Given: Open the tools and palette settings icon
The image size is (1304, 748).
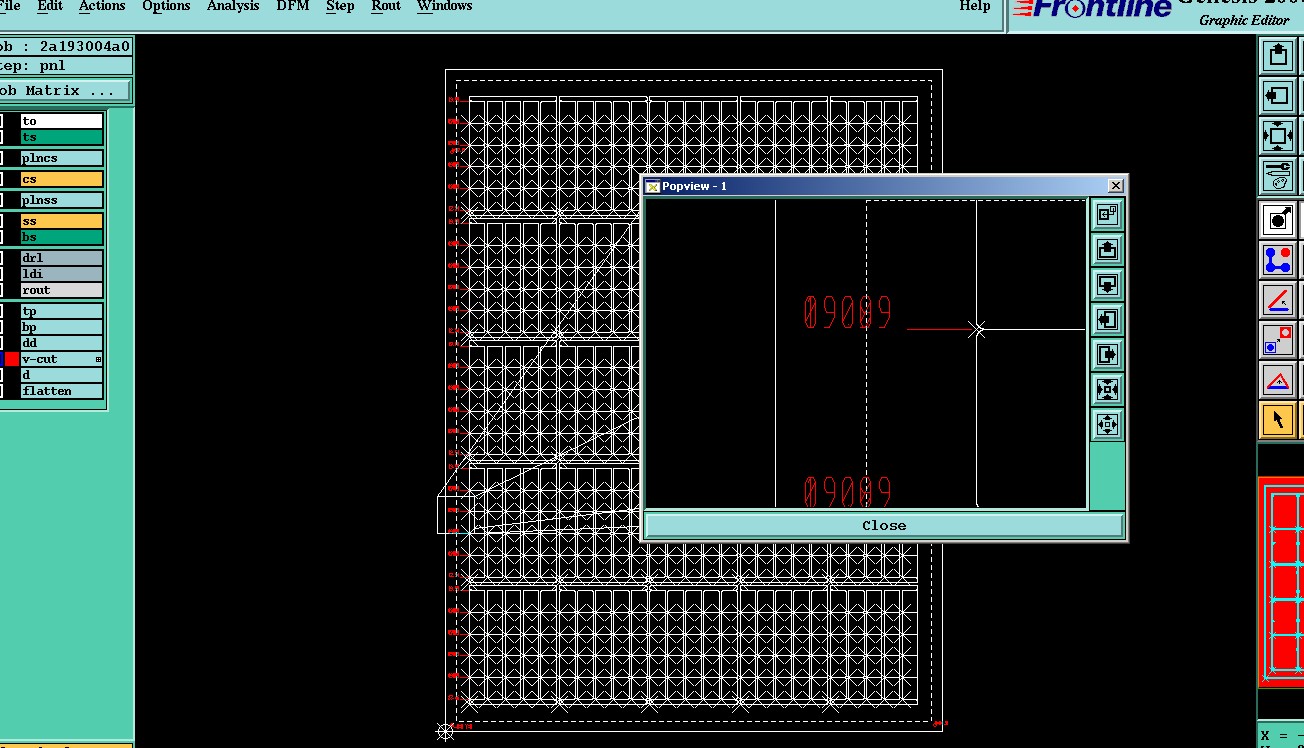Looking at the screenshot, I should coord(1278,175).
